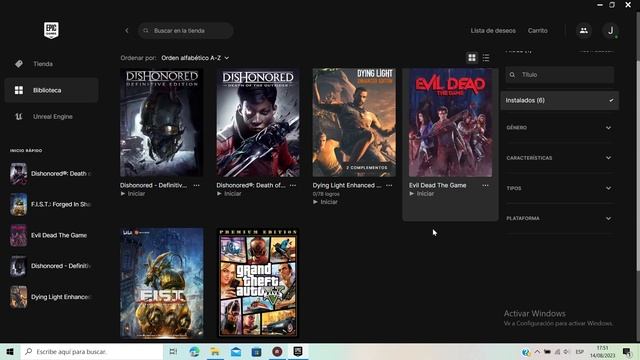The image size is (640, 360).
Task: Open the ESP keyboard language indicator
Action: (580, 351)
